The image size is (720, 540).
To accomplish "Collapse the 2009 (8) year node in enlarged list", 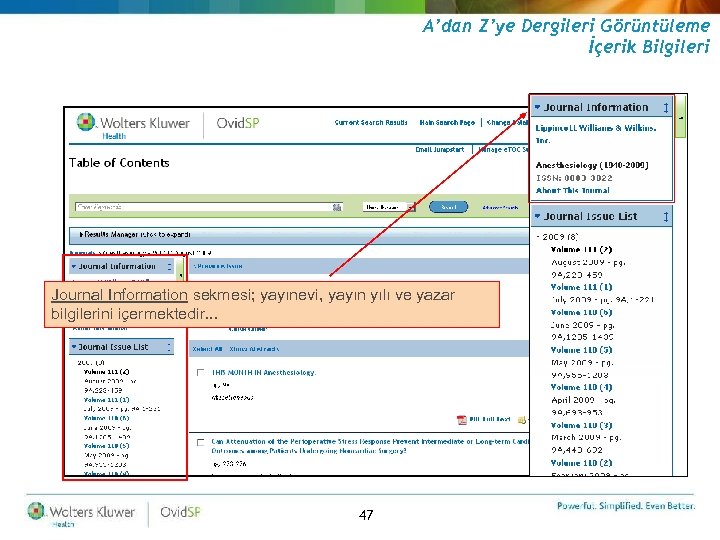I will 538,237.
